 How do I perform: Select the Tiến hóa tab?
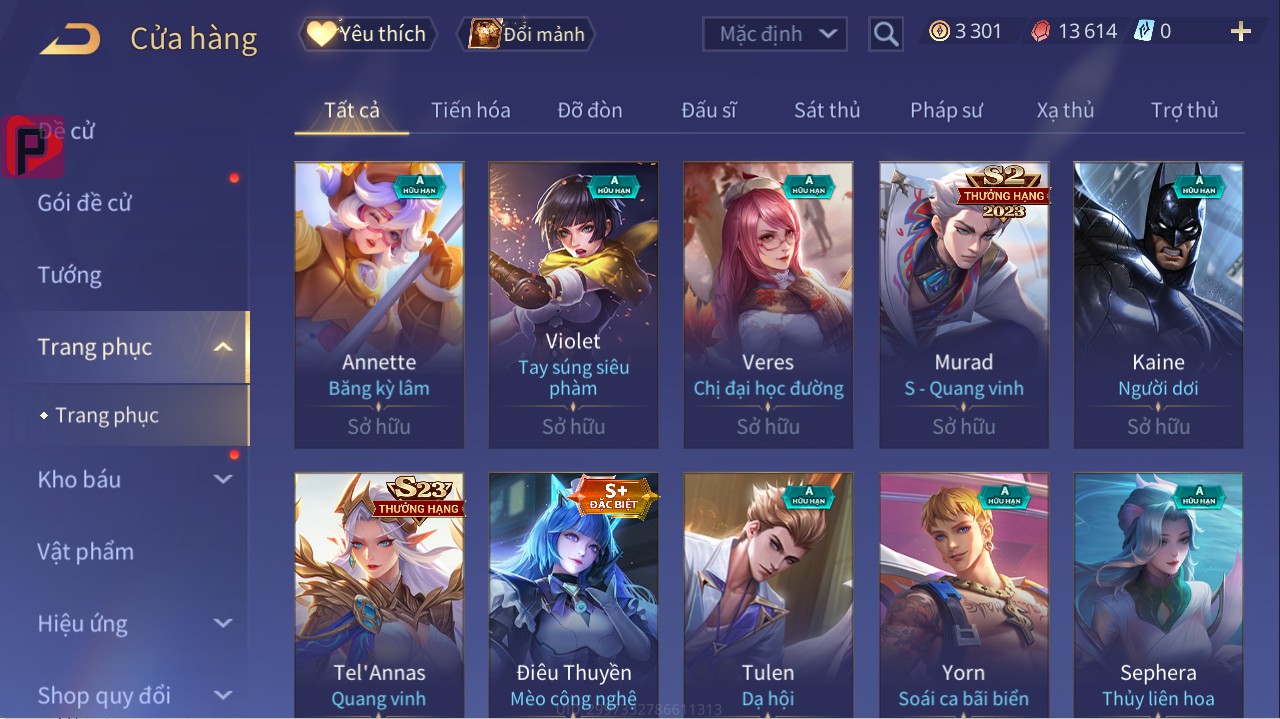(x=471, y=110)
